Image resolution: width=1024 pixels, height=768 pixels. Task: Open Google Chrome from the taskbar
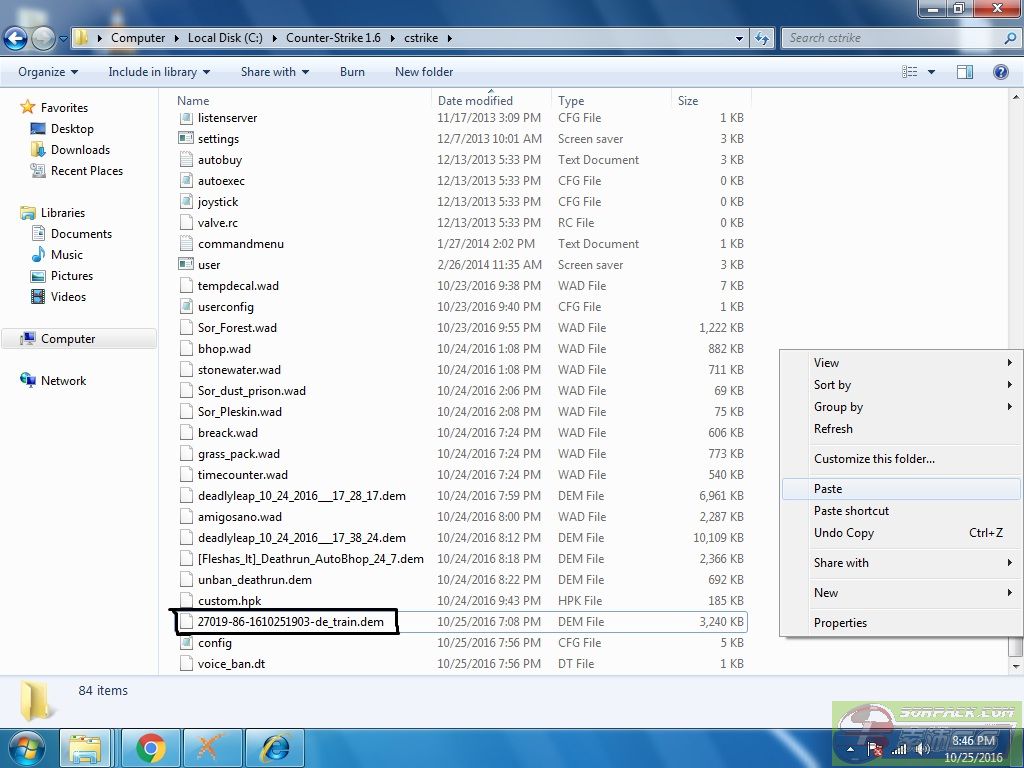pyautogui.click(x=151, y=748)
